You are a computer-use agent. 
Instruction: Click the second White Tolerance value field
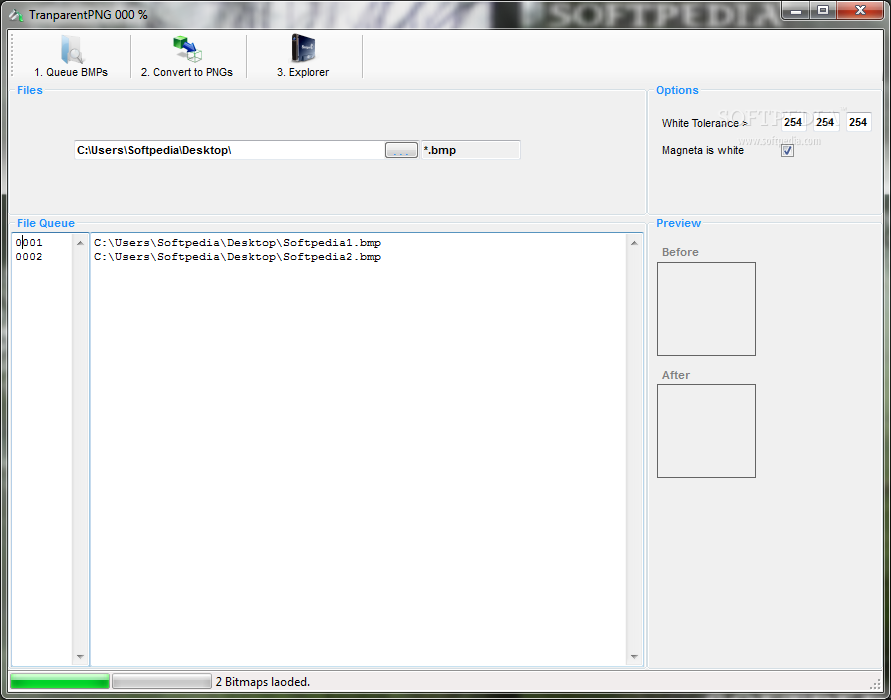pyautogui.click(x=825, y=122)
